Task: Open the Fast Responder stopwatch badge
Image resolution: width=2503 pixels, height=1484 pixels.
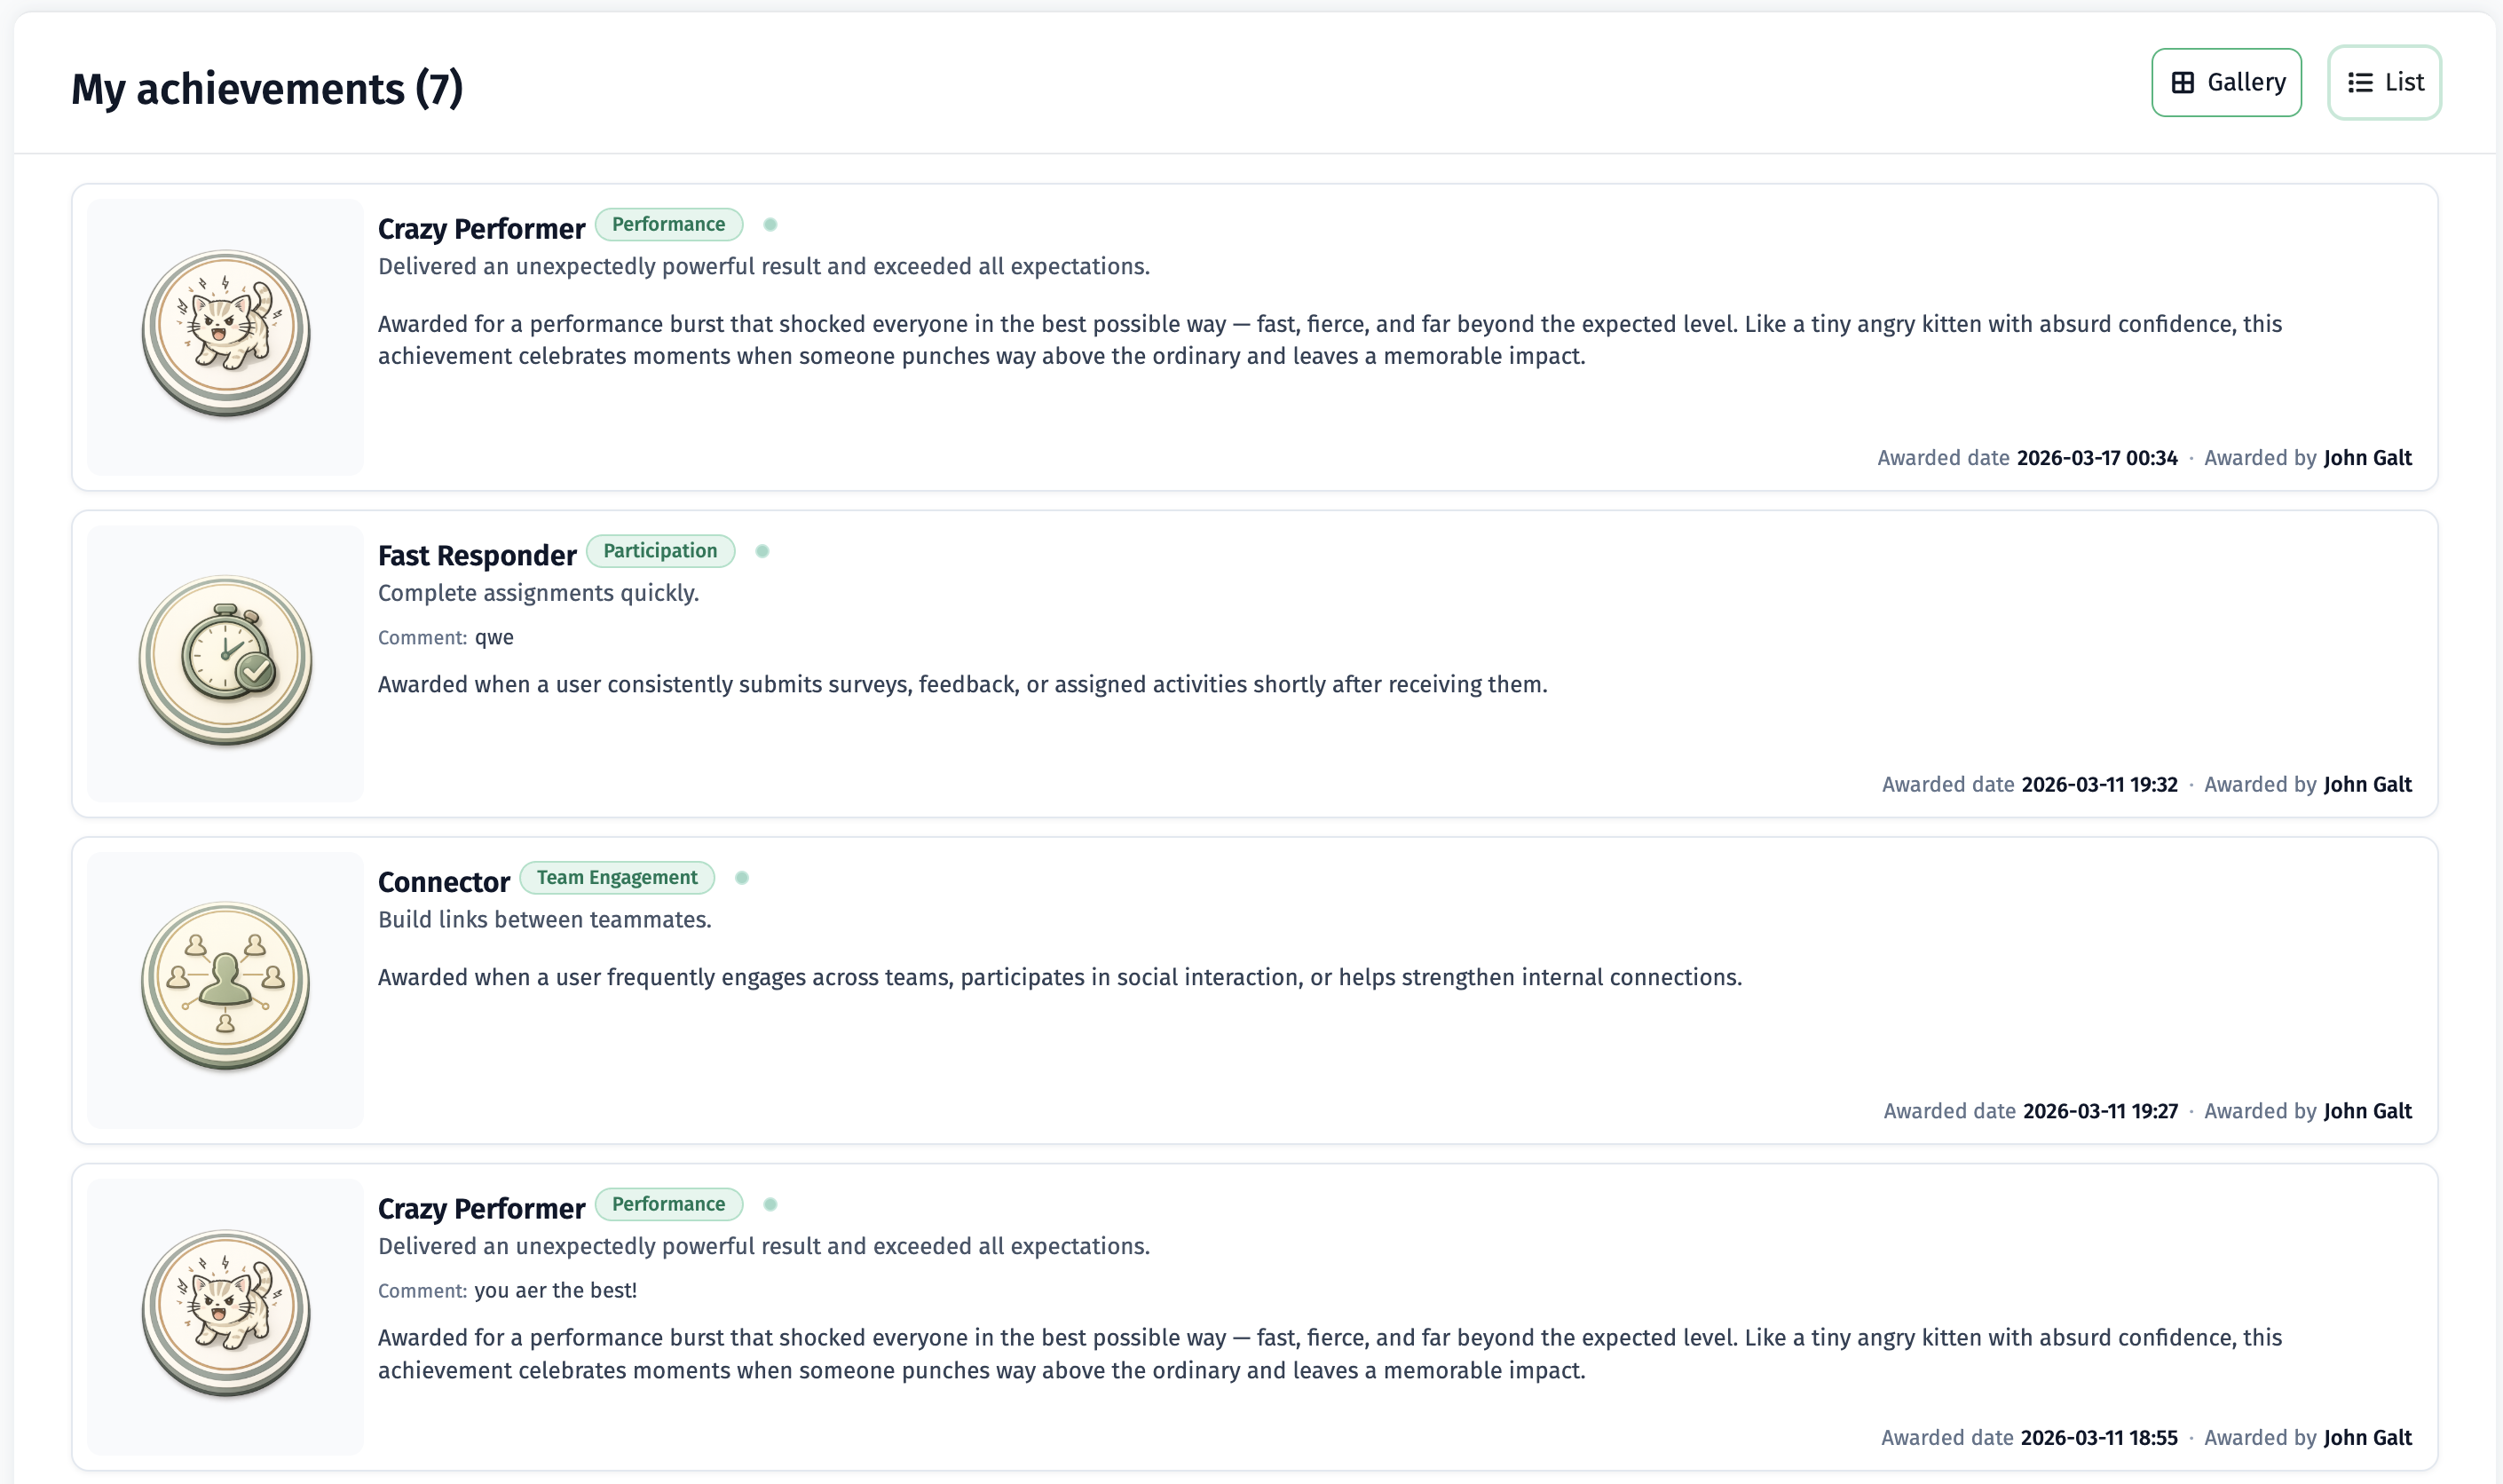Action: click(226, 660)
